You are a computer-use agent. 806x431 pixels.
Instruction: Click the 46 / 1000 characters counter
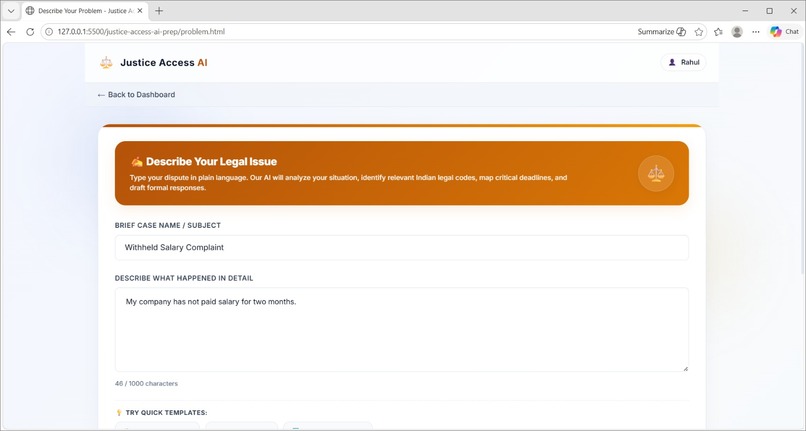[146, 384]
